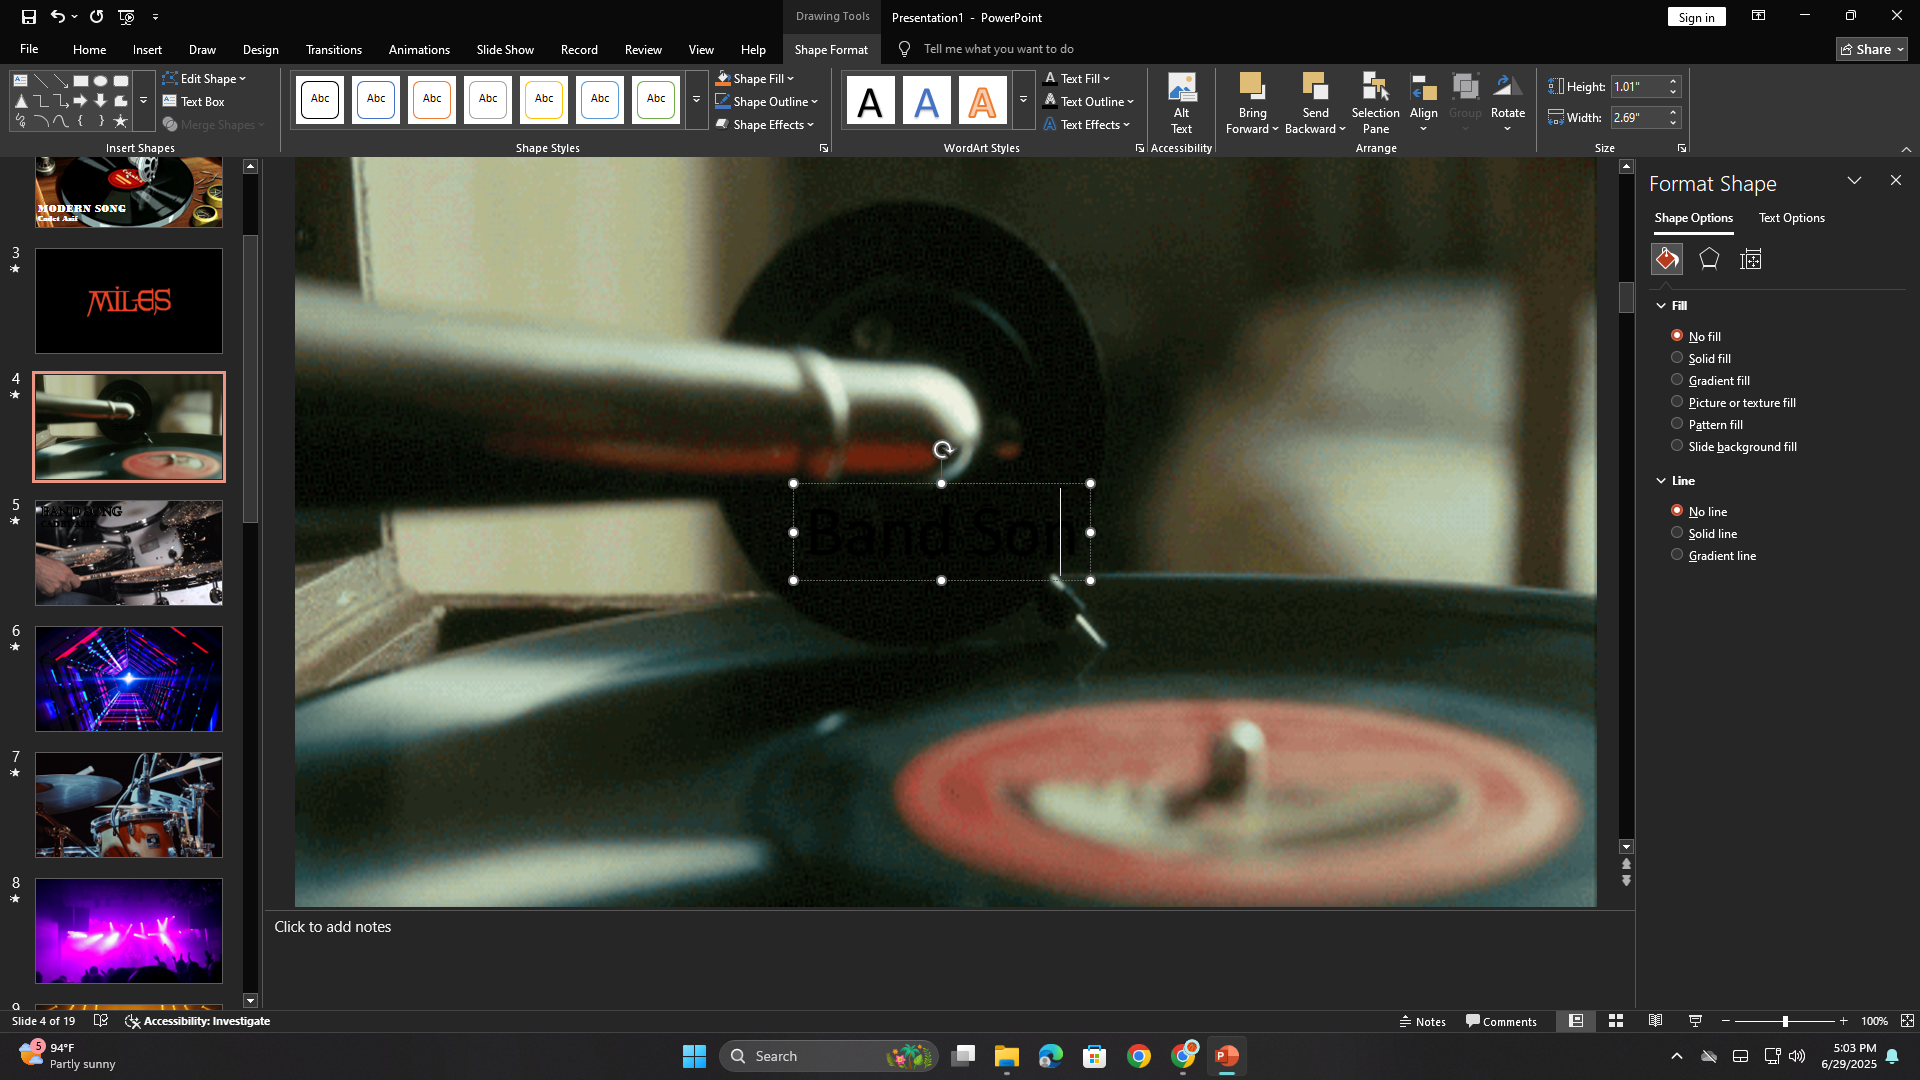Open Windows Start menu
1920x1080 pixels.
(x=694, y=1056)
